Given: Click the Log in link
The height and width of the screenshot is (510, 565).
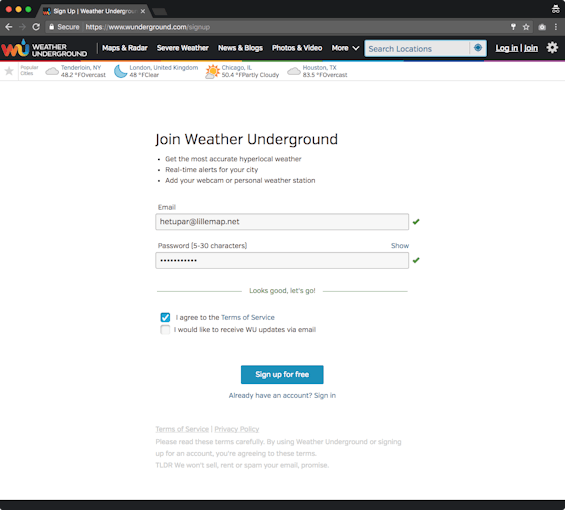Looking at the screenshot, I should pyautogui.click(x=507, y=48).
